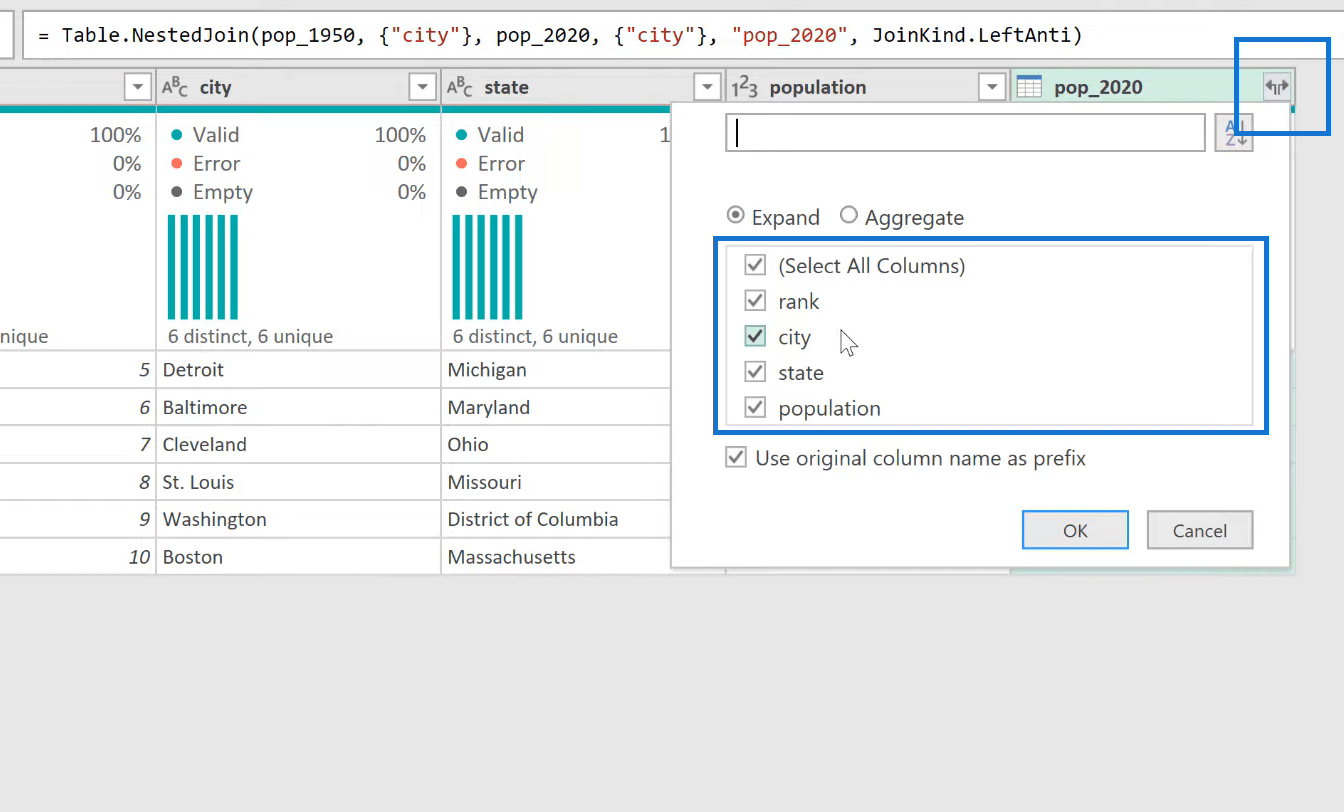Click the Cleveland cell
The image size is (1344, 812).
(298, 444)
